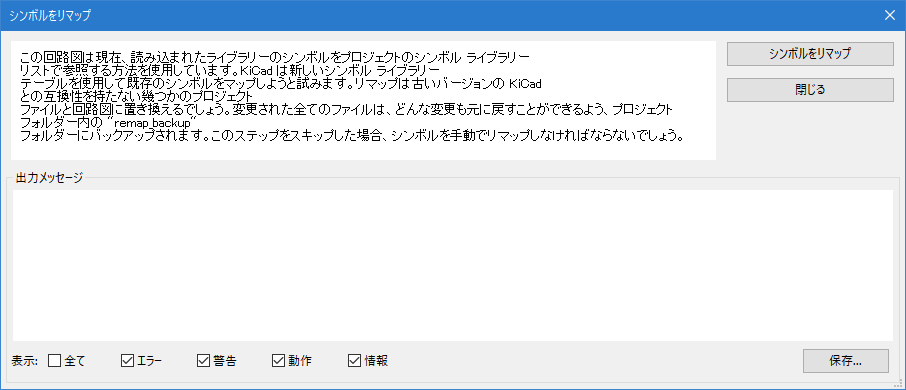The width and height of the screenshot is (906, 390).
Task: Click the シンボルをリマップ title bar text
Action: pos(50,16)
